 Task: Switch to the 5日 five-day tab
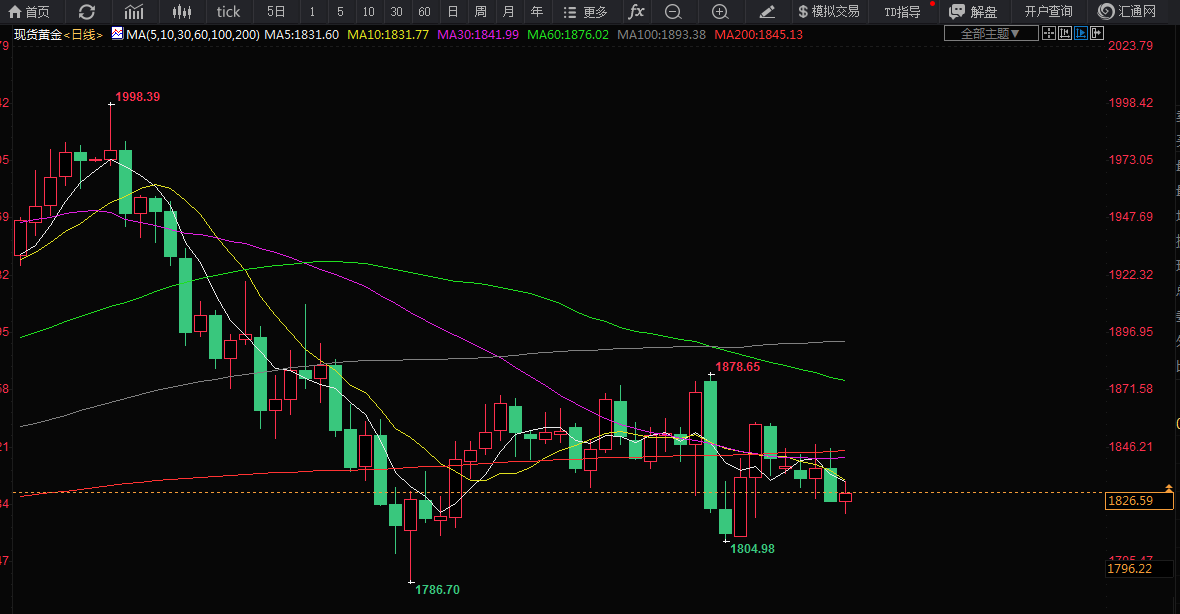point(276,12)
